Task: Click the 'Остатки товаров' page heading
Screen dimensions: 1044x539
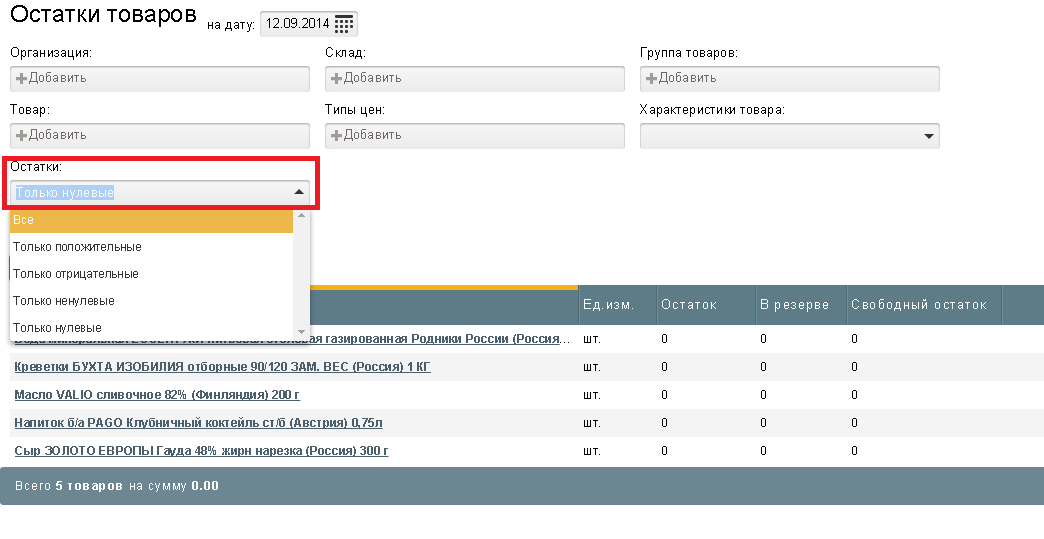Action: click(x=103, y=15)
